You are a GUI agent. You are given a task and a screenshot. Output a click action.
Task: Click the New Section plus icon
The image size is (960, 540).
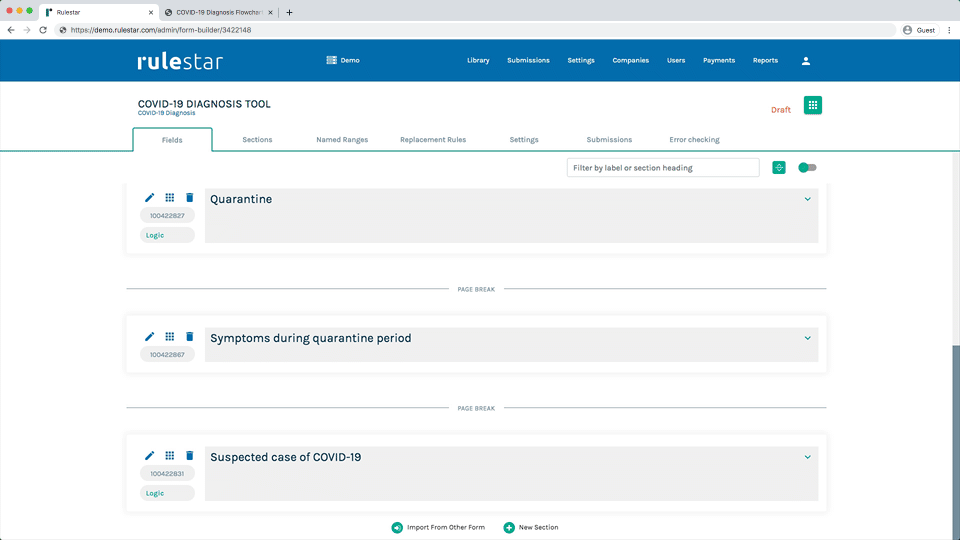pyautogui.click(x=509, y=527)
